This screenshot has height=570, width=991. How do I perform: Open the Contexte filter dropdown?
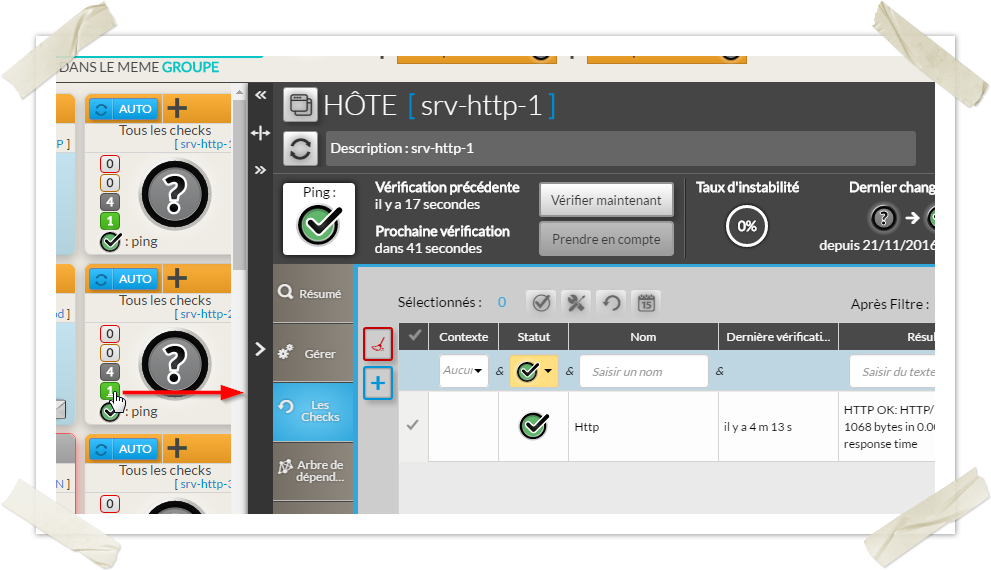463,370
